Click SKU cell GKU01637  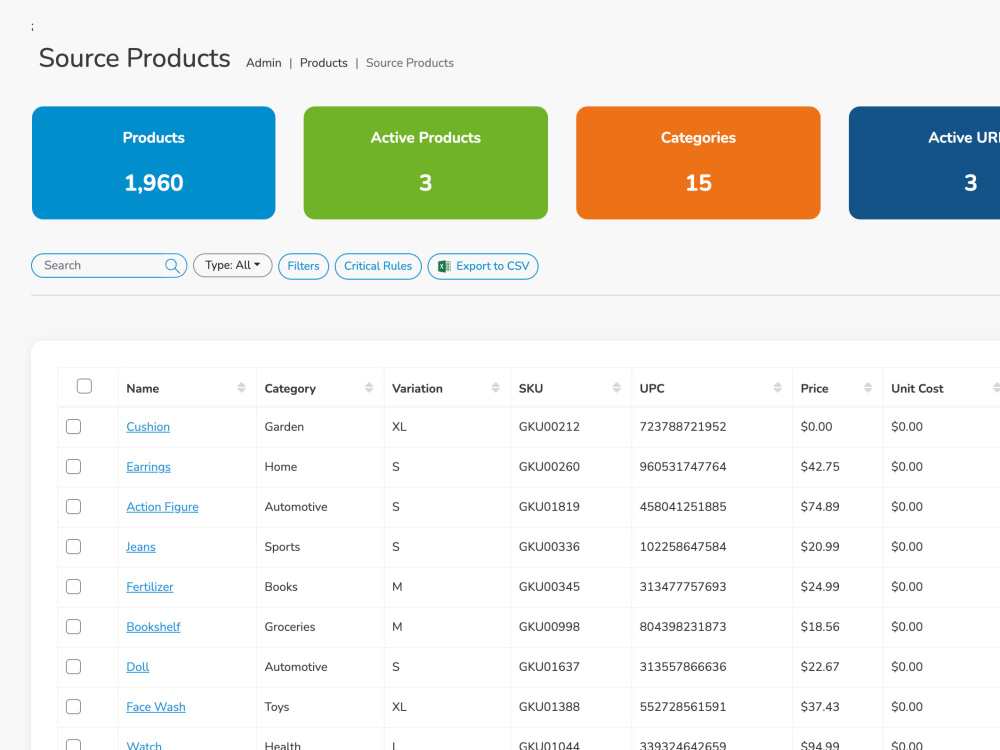tap(549, 666)
